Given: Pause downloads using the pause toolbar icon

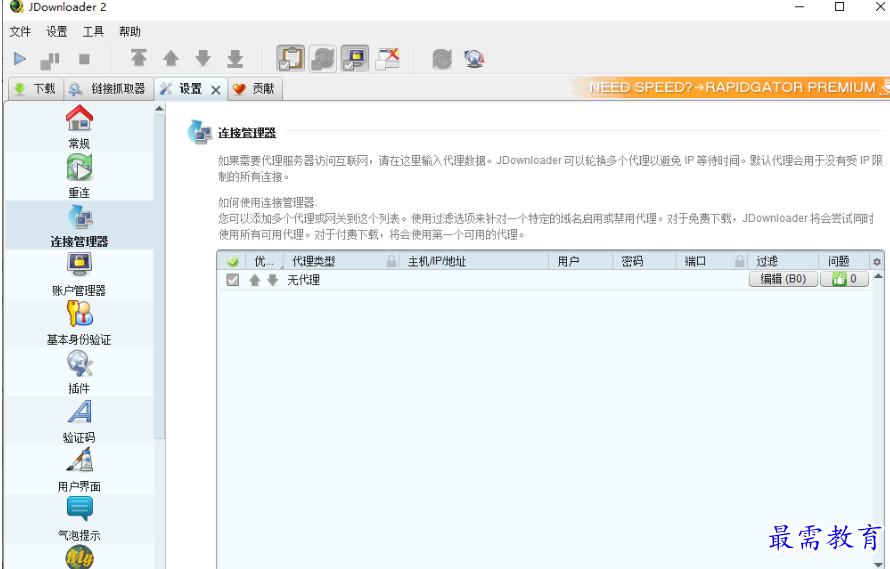Looking at the screenshot, I should point(50,60).
